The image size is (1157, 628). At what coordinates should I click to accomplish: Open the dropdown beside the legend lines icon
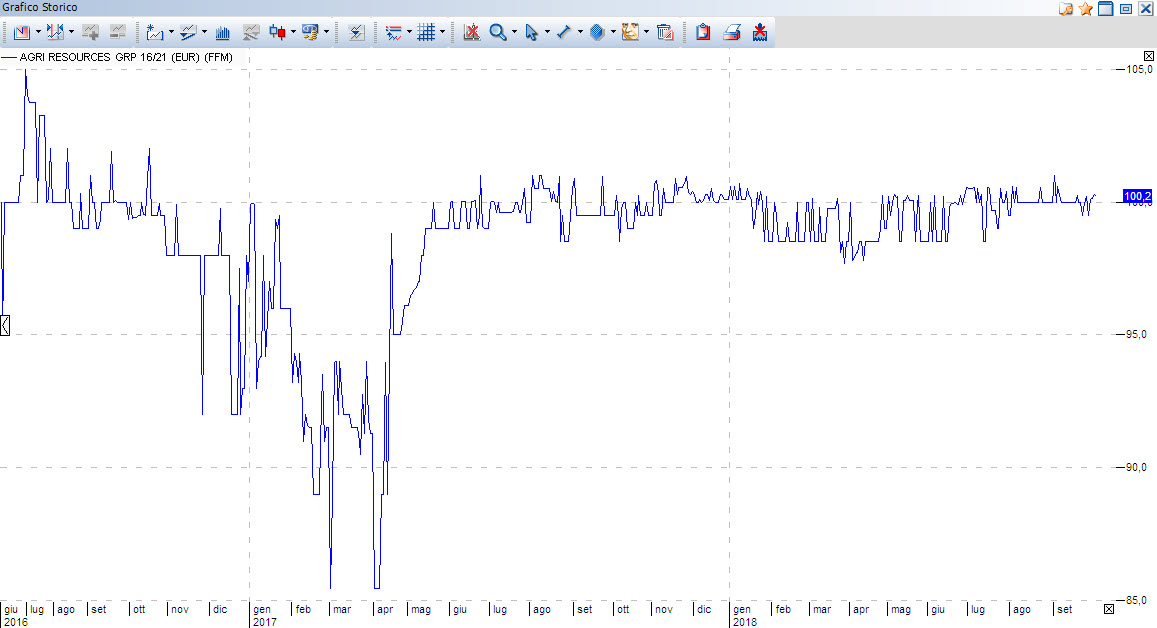coord(410,32)
